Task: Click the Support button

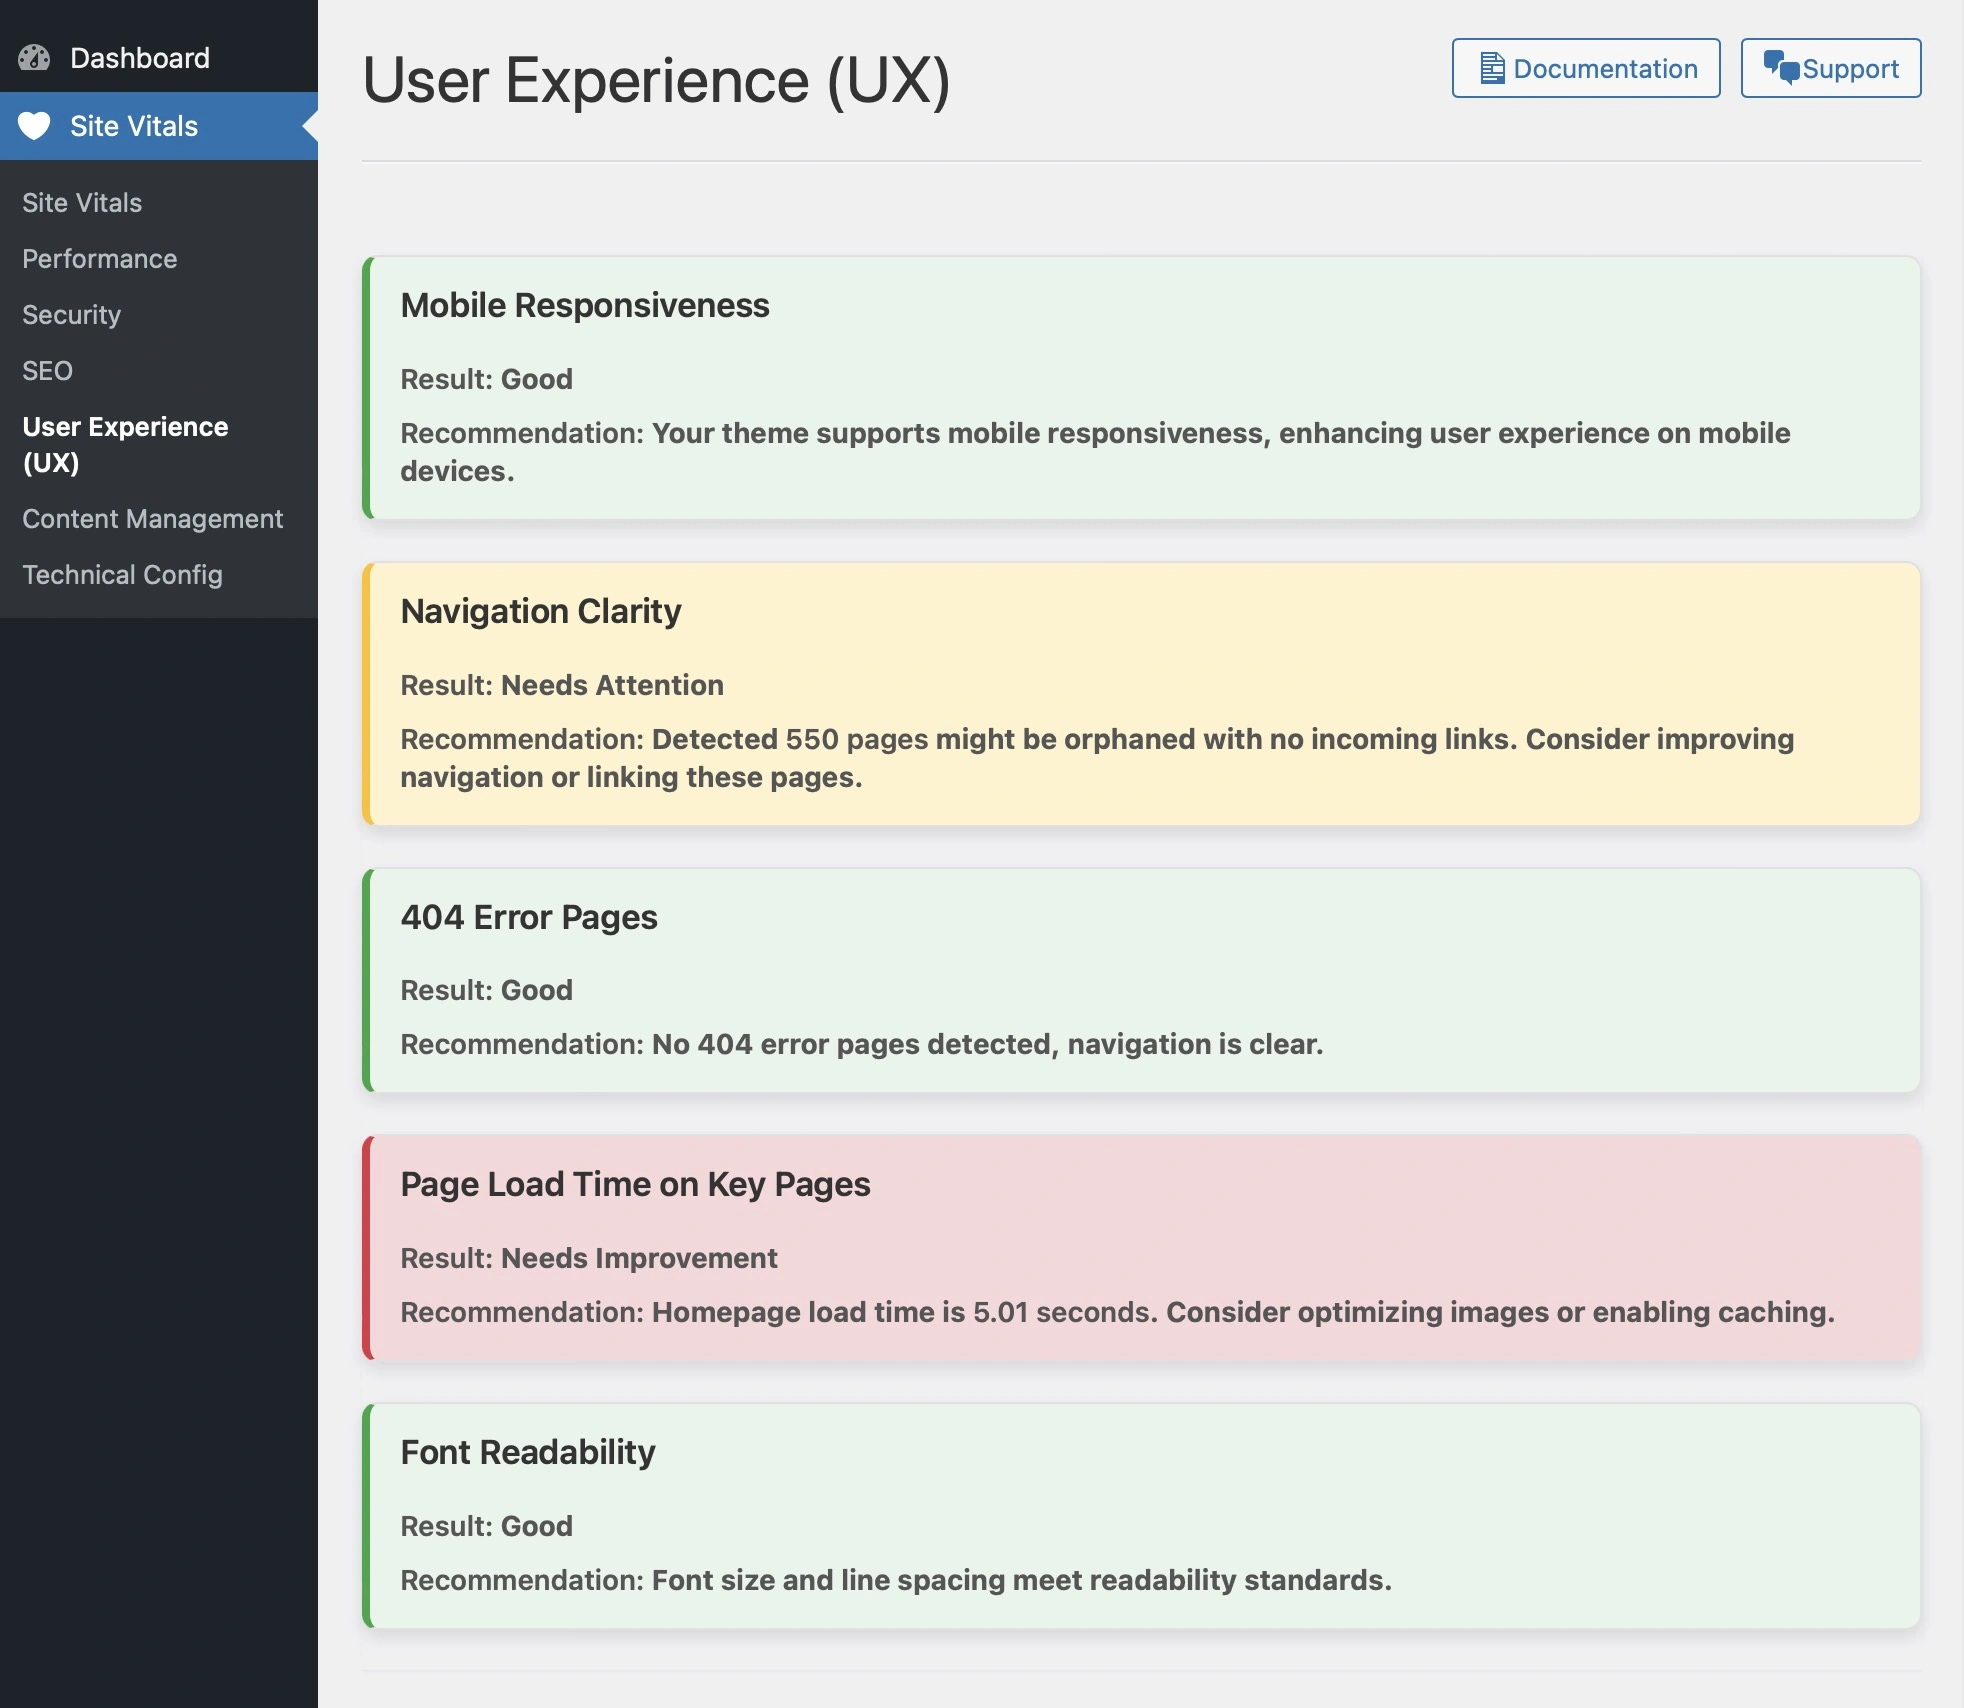Action: tap(1830, 68)
